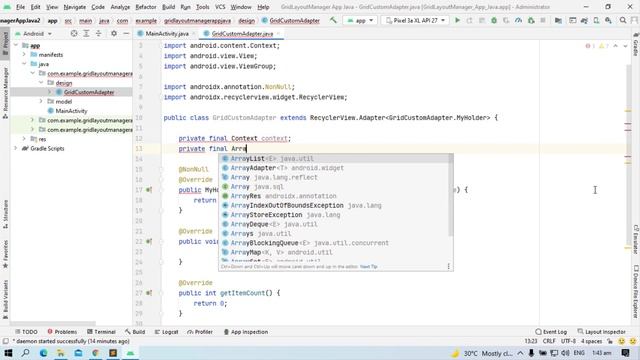Image resolution: width=640 pixels, height=360 pixels.
Task: Open the File menu
Action: (x=20, y=7)
